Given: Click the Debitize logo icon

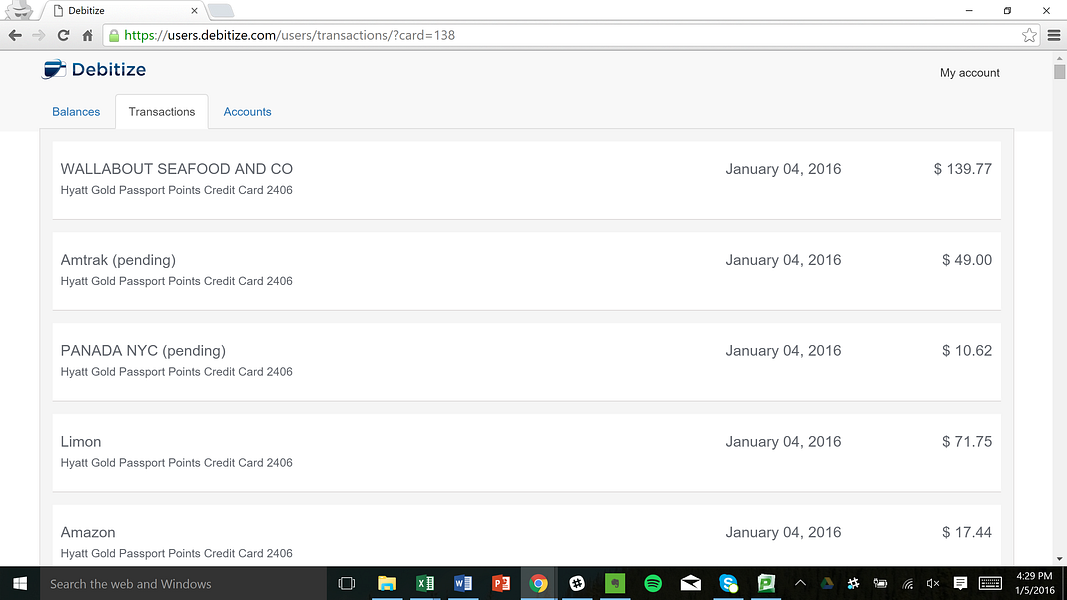Looking at the screenshot, I should pos(54,69).
